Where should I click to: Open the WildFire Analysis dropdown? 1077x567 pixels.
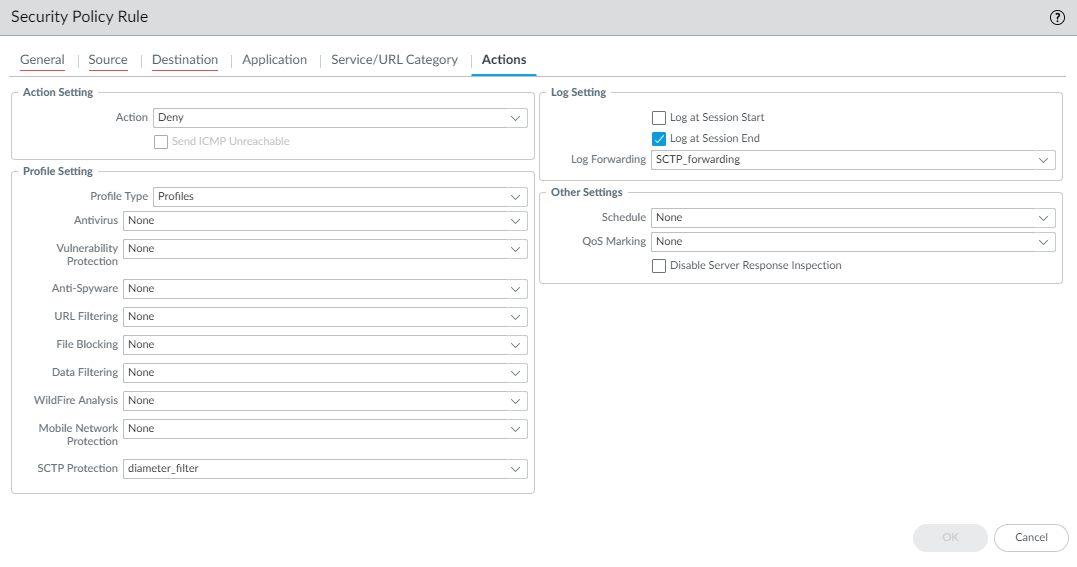tap(325, 401)
